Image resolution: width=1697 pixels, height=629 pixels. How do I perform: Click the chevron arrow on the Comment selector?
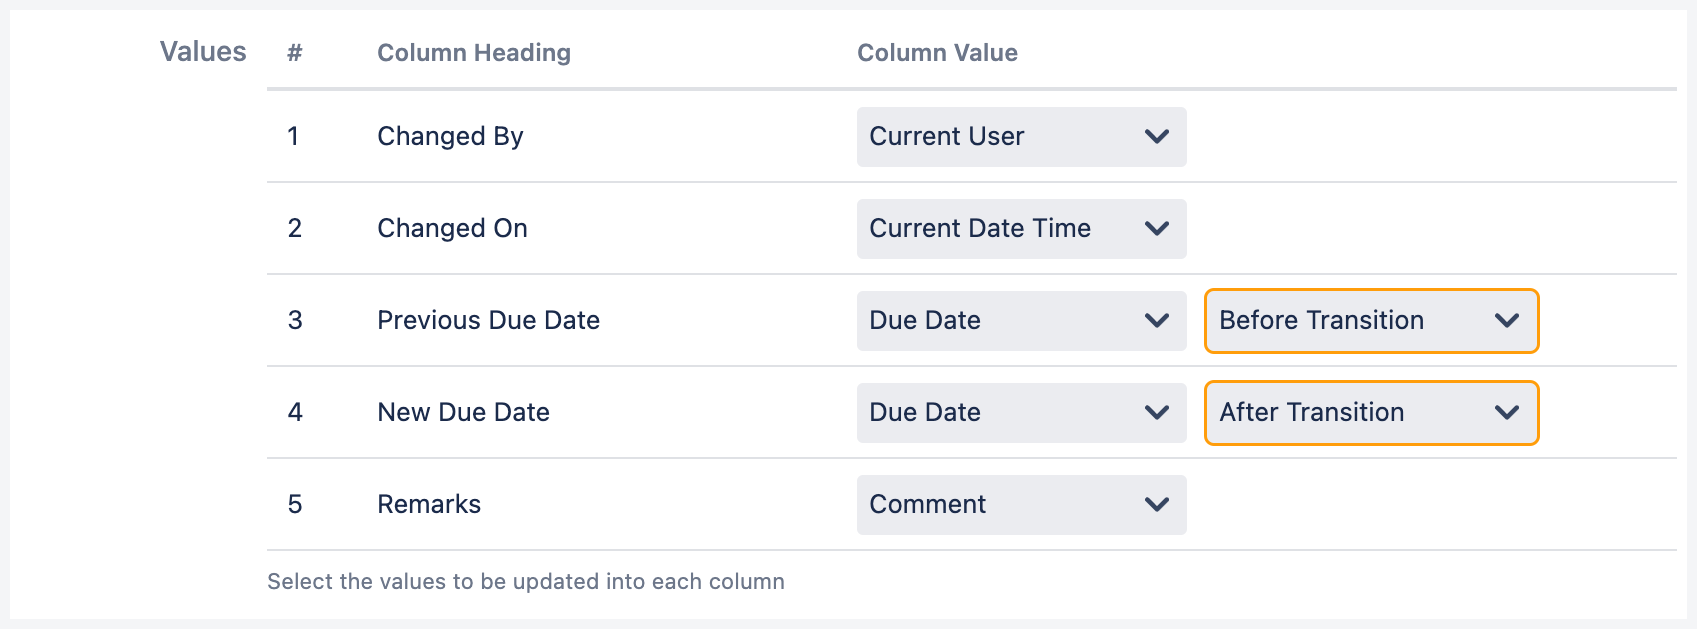tap(1156, 505)
